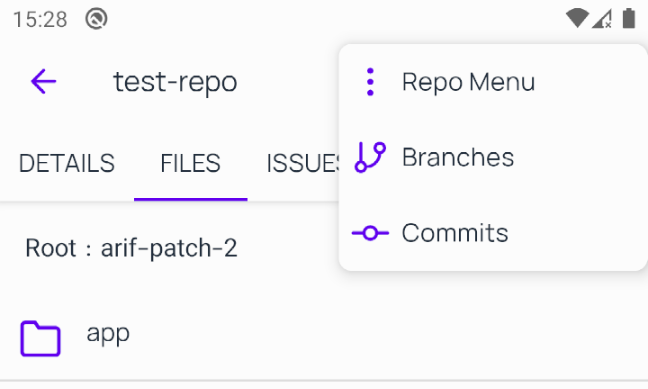The image size is (648, 389).
Task: Tap the circular notification icon beside clock
Action: (96, 19)
